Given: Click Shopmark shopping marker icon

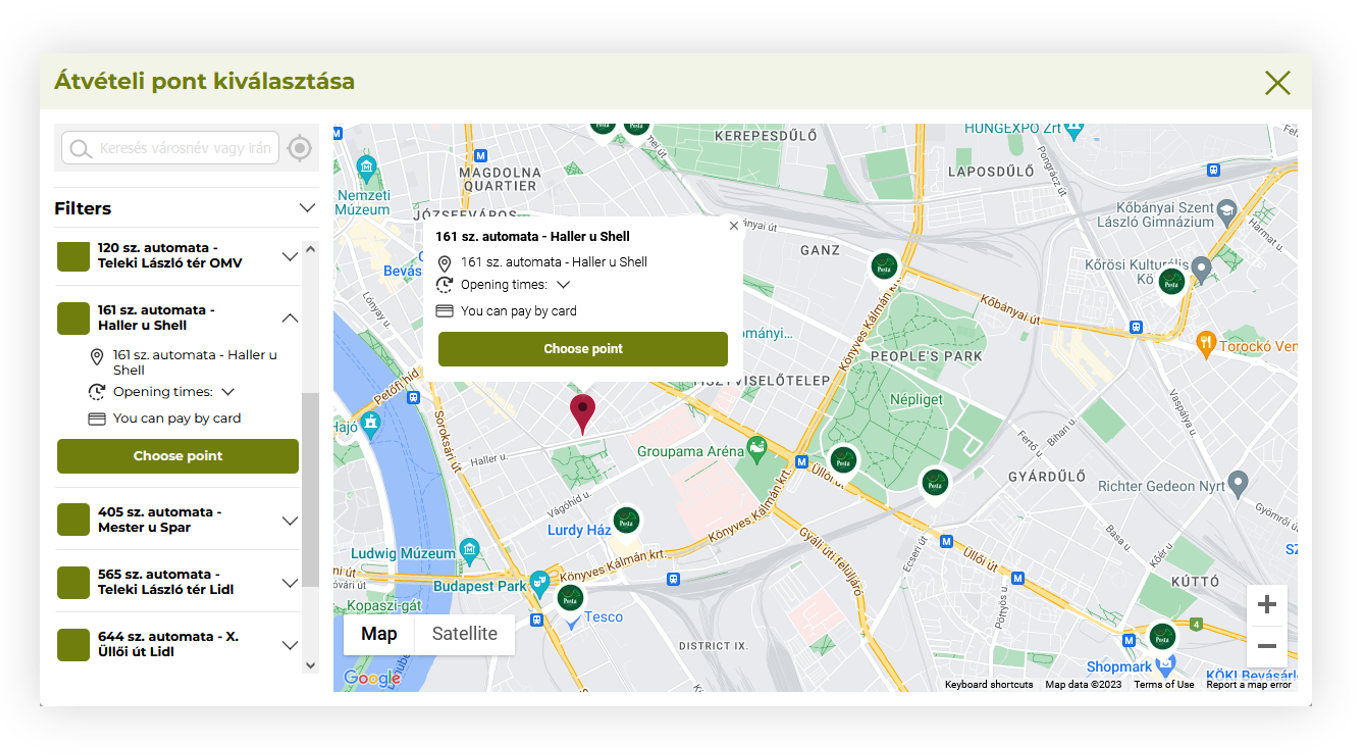Looking at the screenshot, I should coord(1164,664).
